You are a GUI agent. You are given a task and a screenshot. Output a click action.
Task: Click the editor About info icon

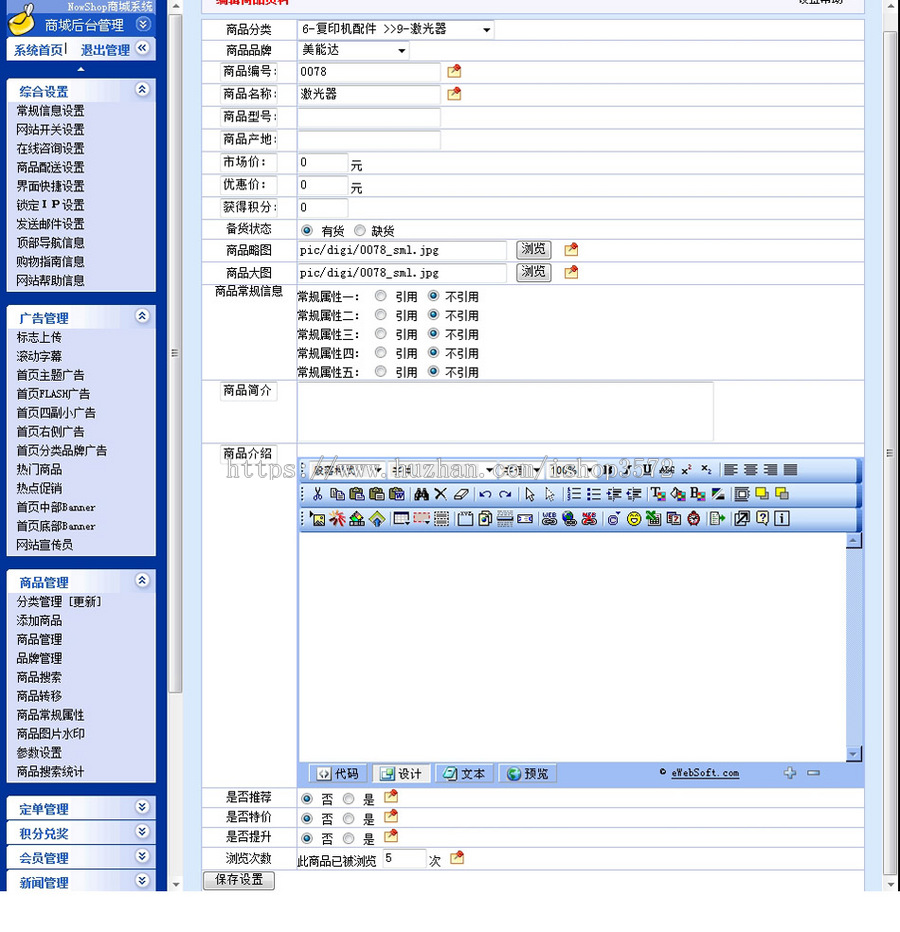782,519
